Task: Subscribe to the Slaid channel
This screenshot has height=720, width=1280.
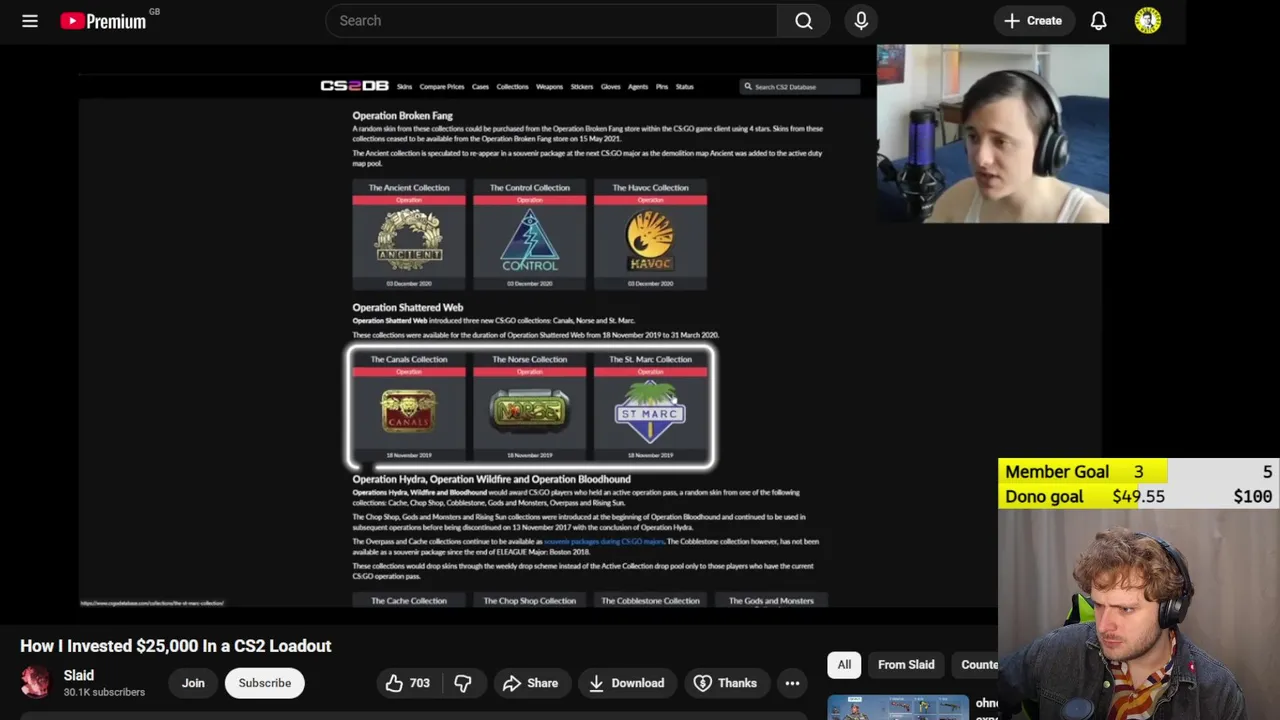Action: click(x=265, y=683)
